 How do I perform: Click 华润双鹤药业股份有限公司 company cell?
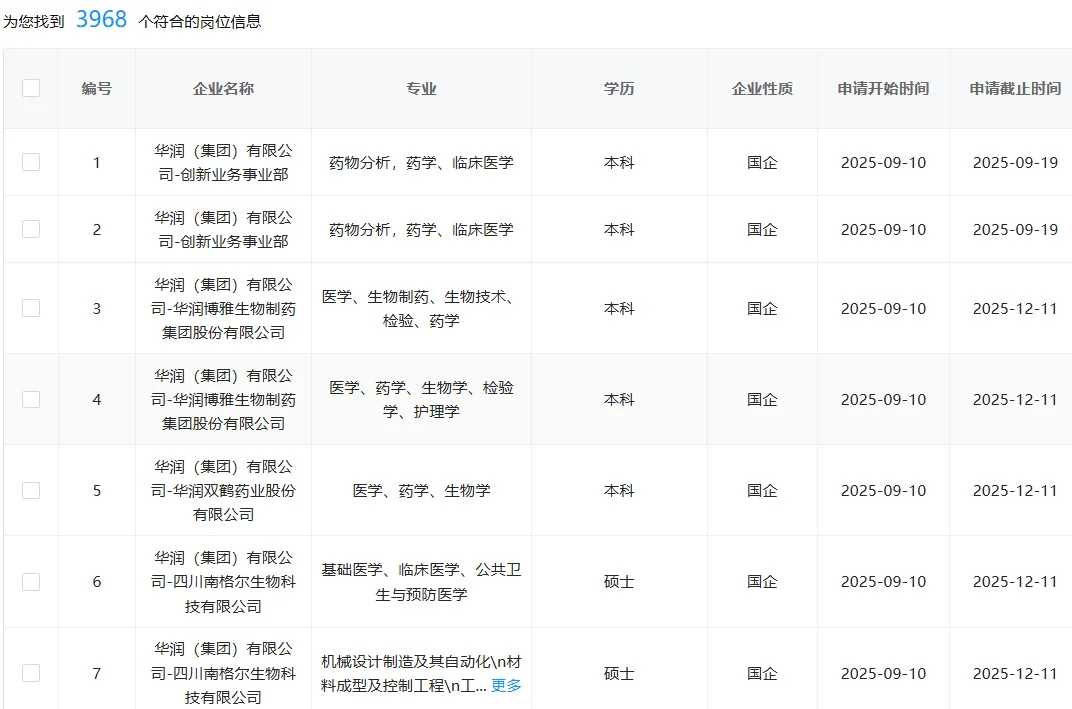[x=224, y=490]
